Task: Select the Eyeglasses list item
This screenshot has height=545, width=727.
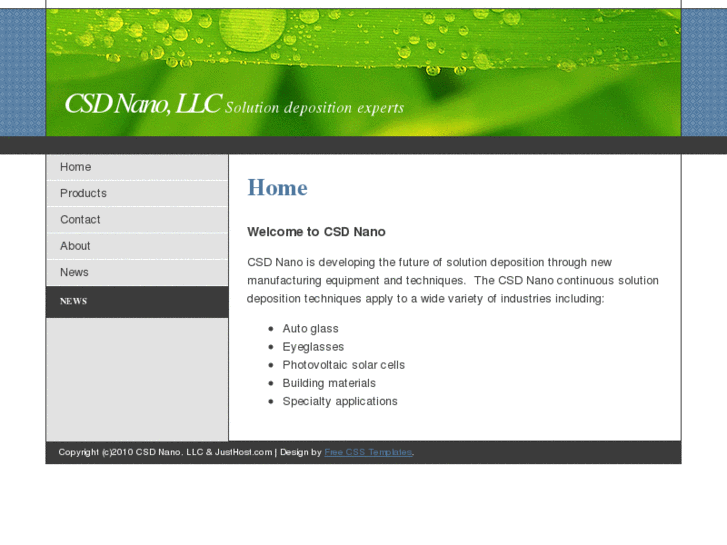Action: click(313, 347)
